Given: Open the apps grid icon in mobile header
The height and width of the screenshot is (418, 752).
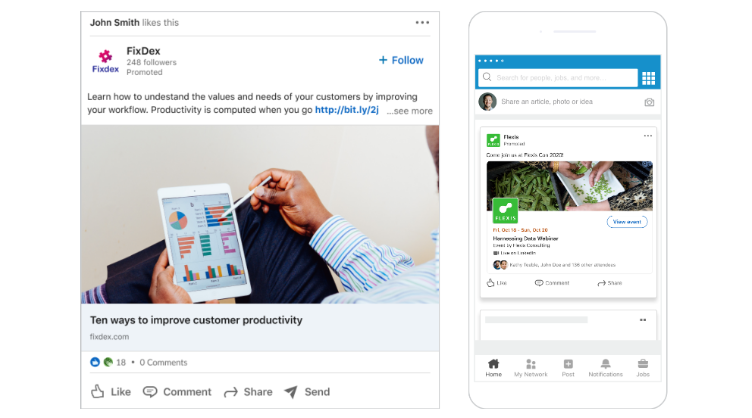Looking at the screenshot, I should click(x=648, y=78).
